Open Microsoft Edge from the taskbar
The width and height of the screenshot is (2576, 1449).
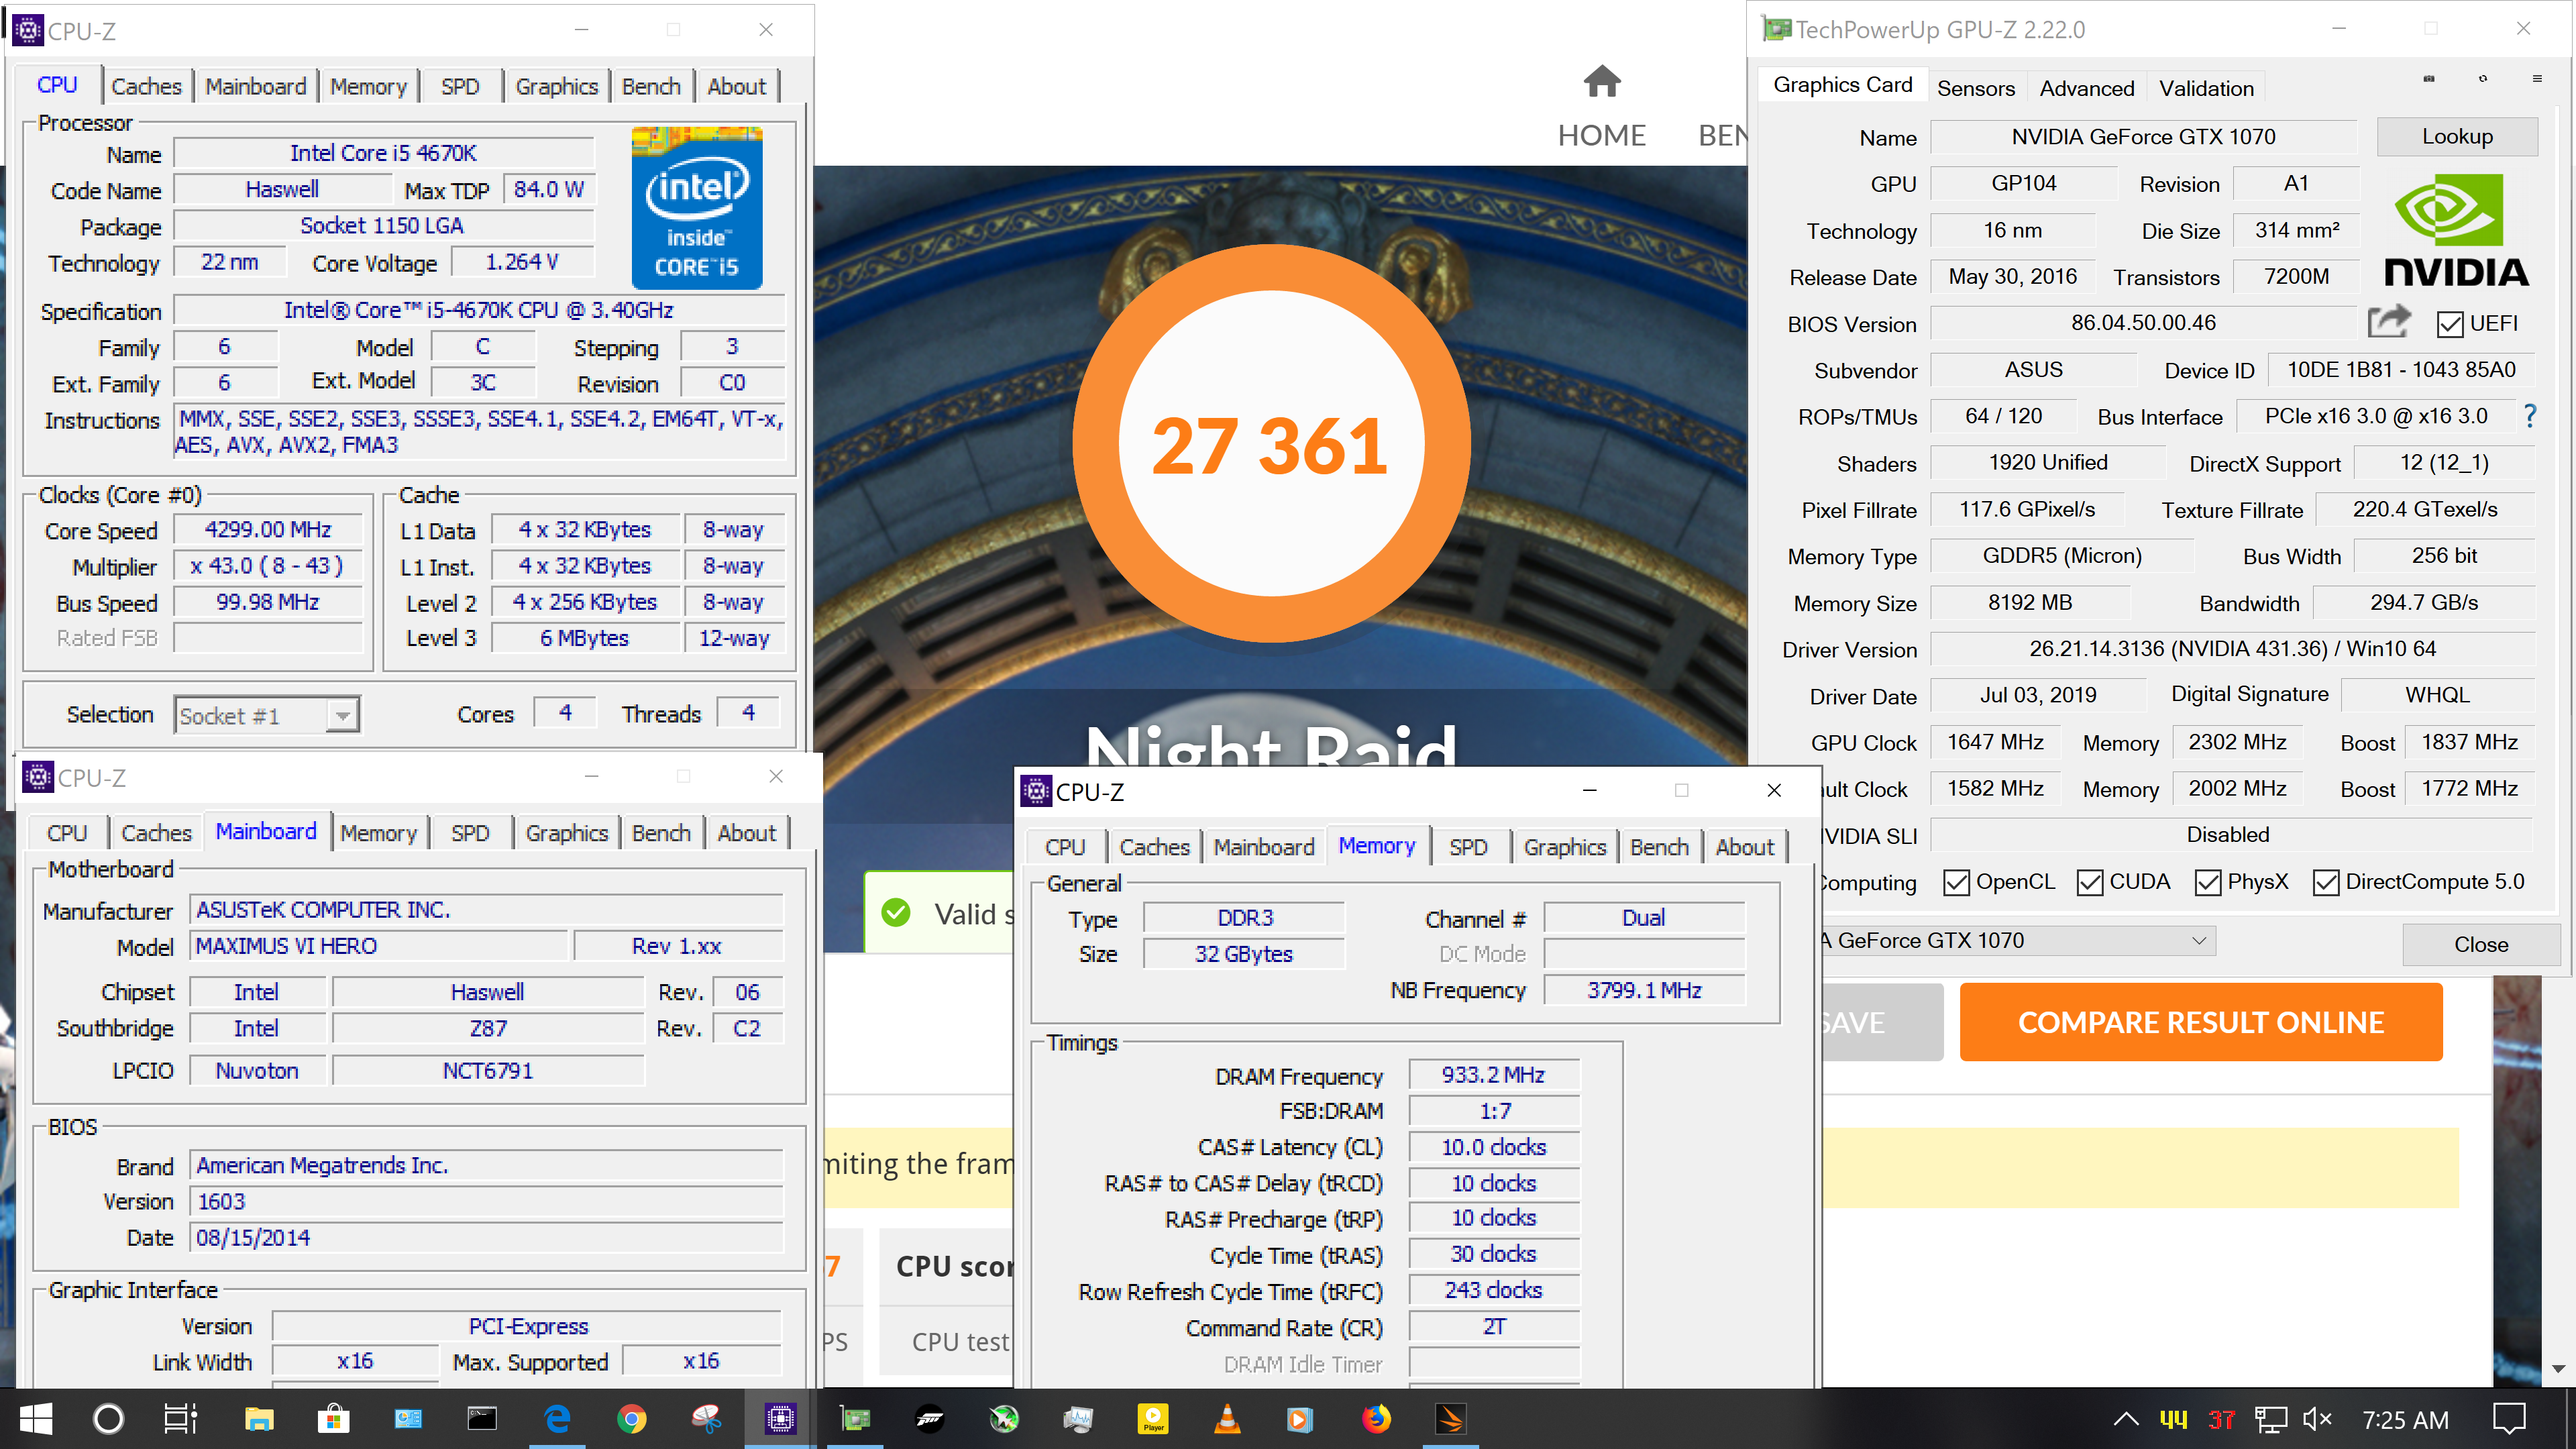pyautogui.click(x=557, y=1419)
